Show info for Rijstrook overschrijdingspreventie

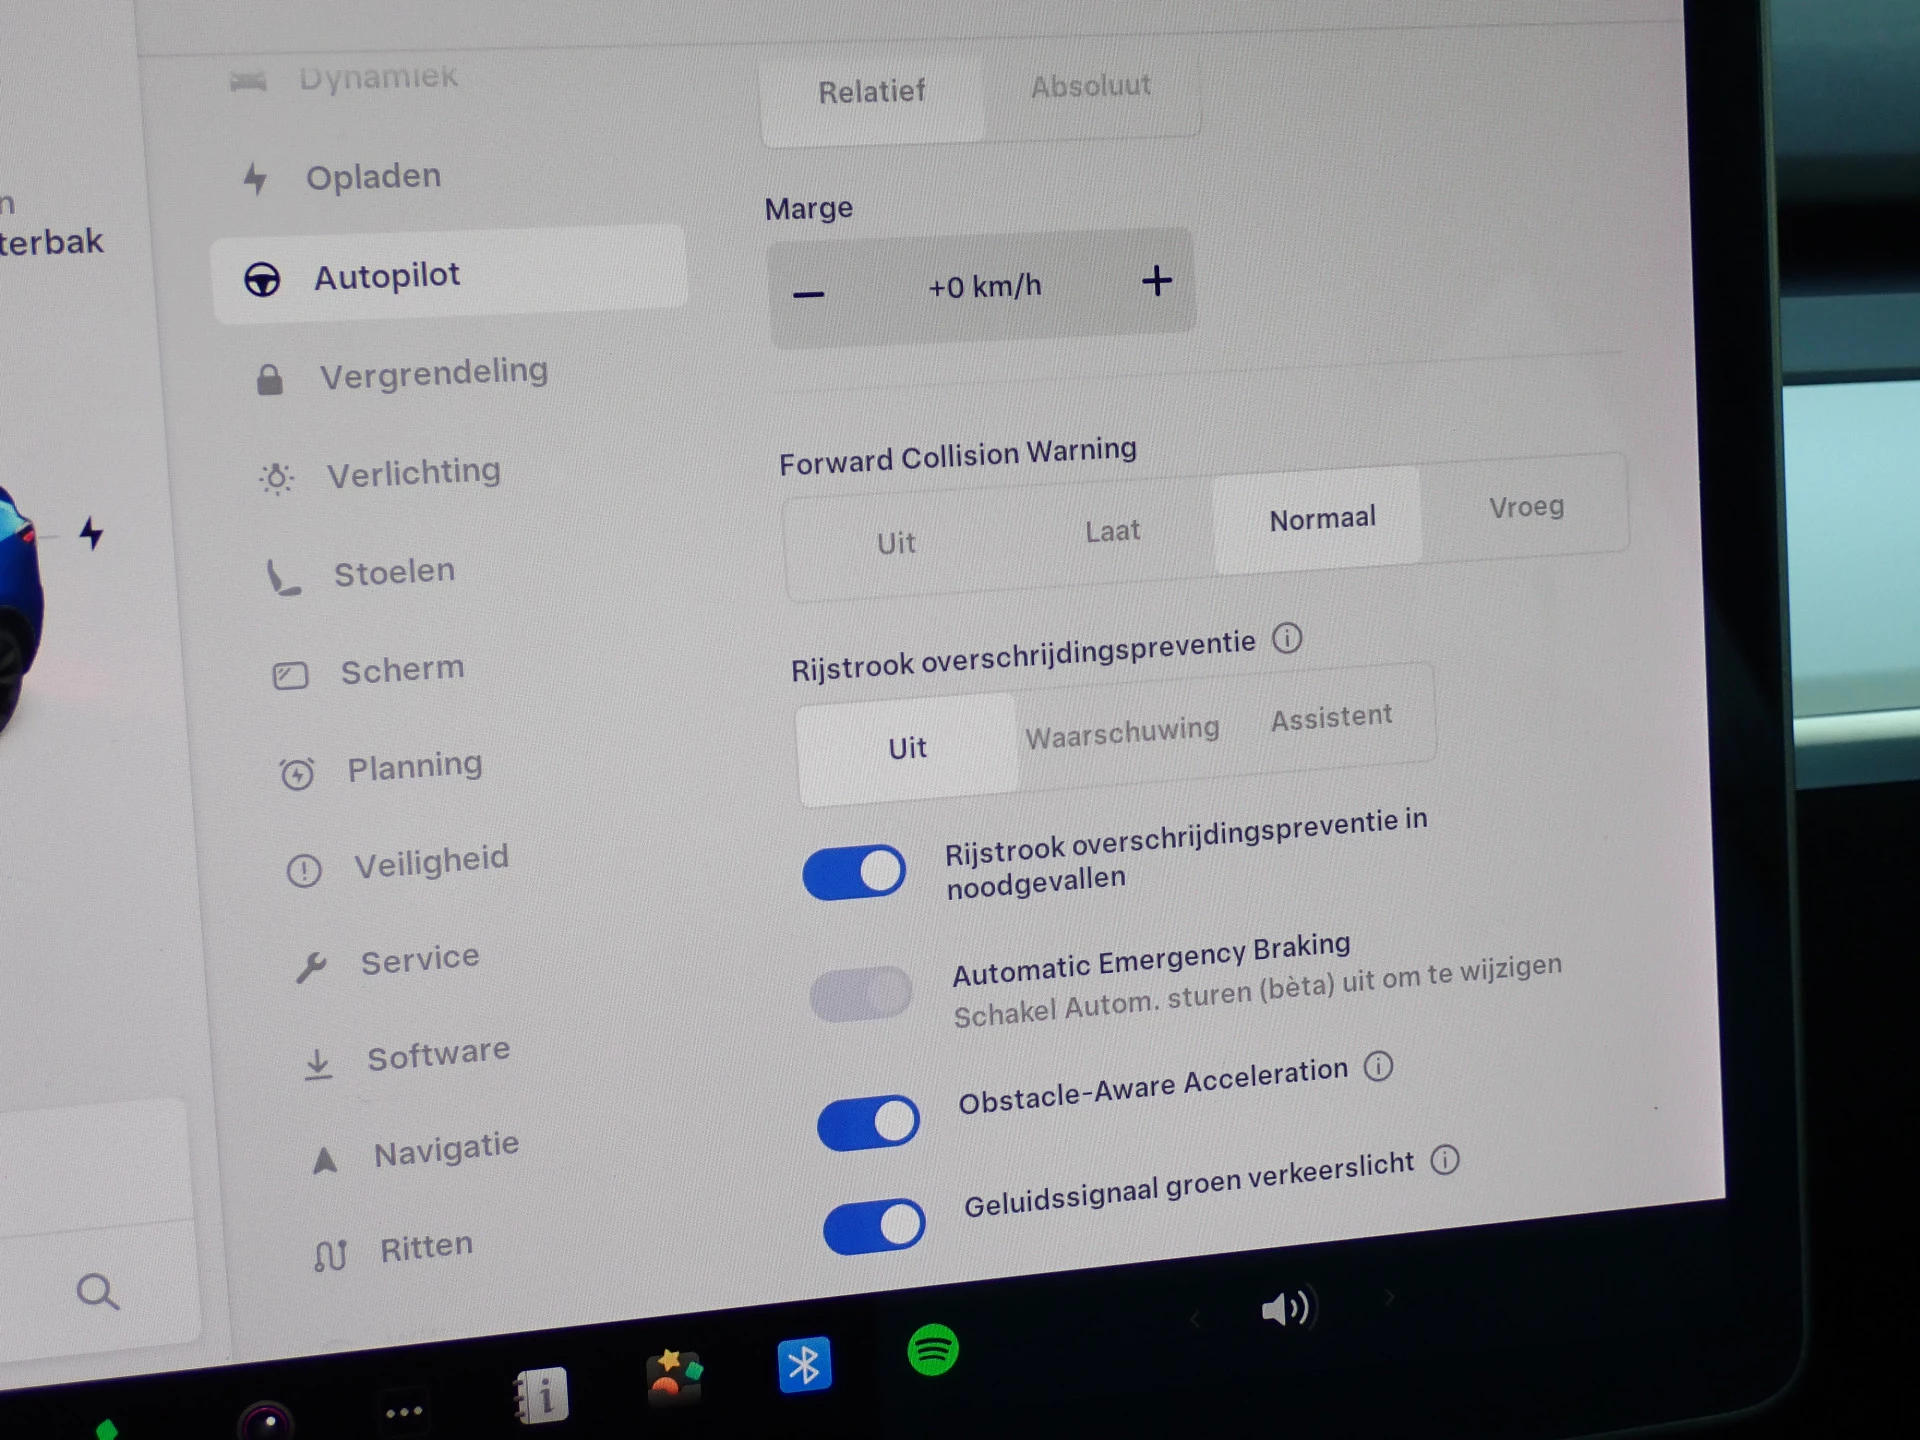1287,638
